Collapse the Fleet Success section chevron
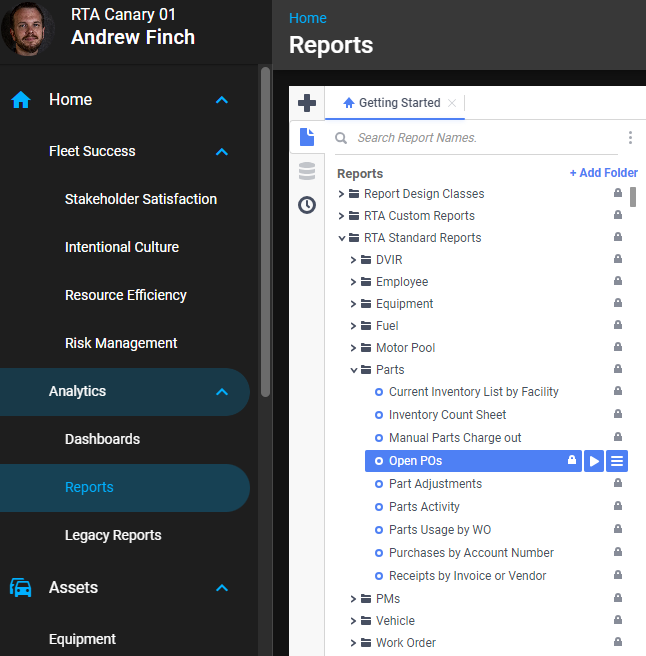The width and height of the screenshot is (646, 656). [x=222, y=152]
